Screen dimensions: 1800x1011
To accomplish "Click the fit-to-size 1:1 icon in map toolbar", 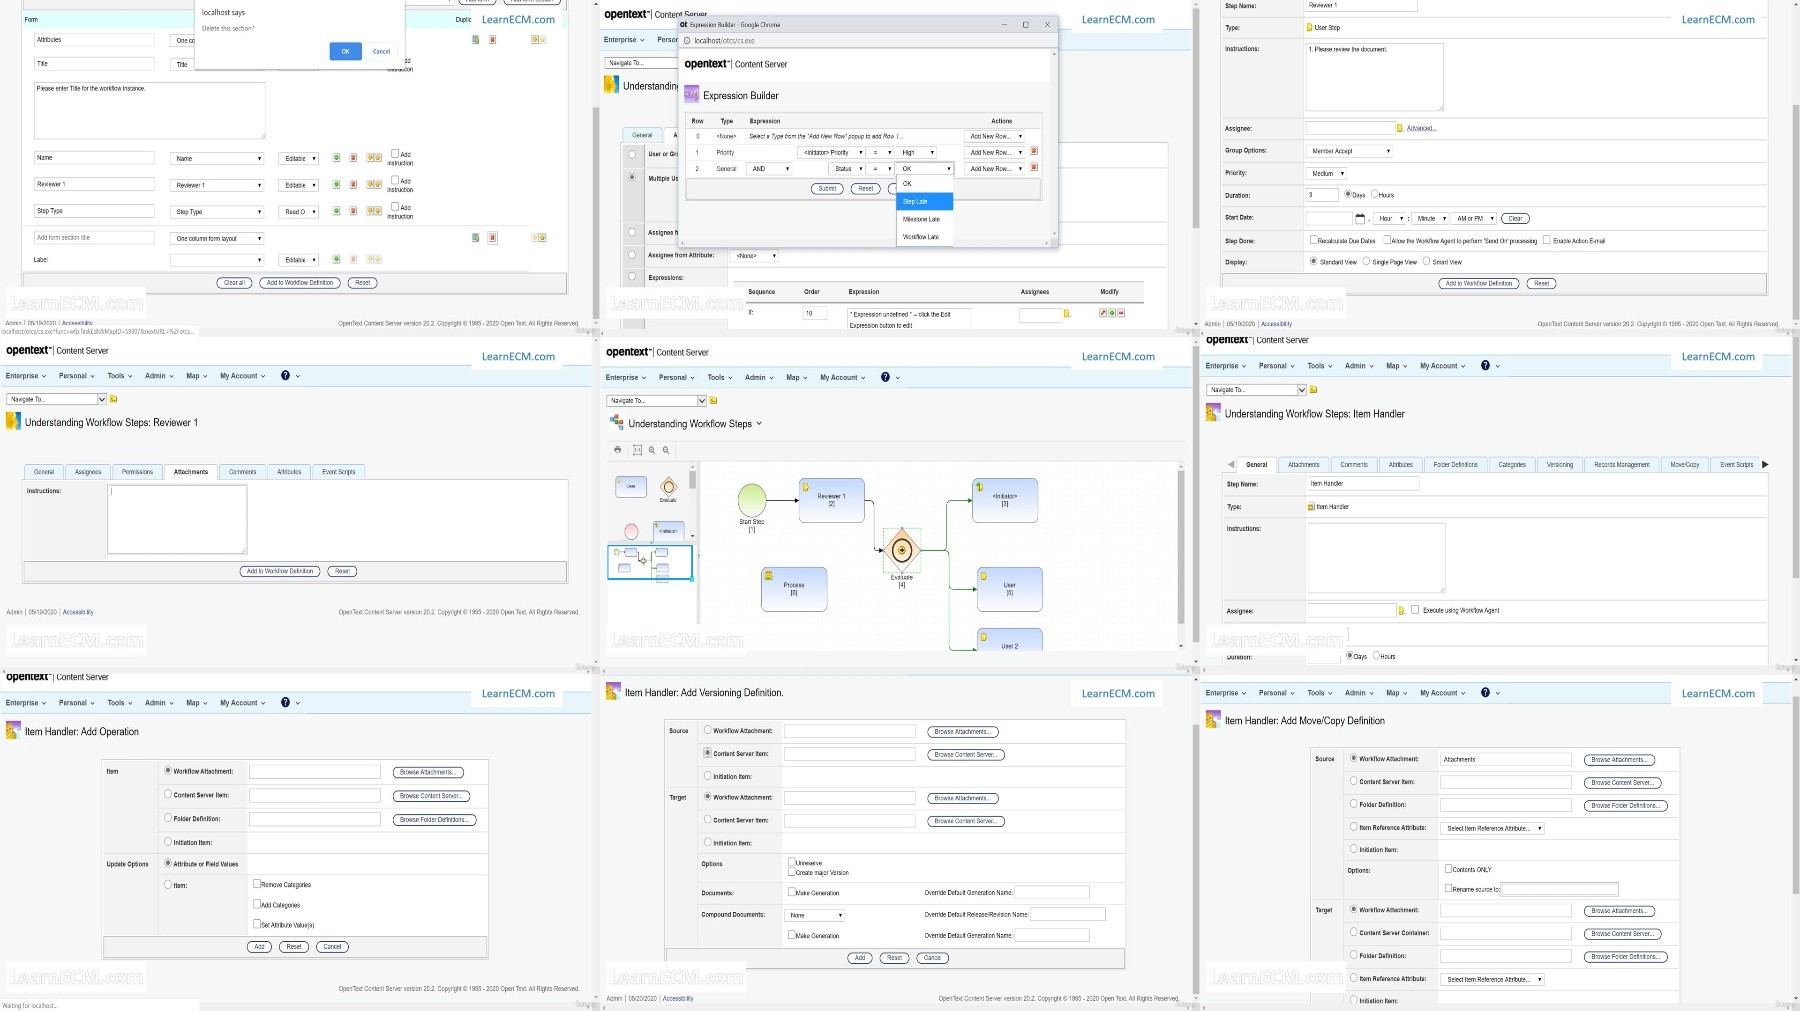I will (x=637, y=450).
